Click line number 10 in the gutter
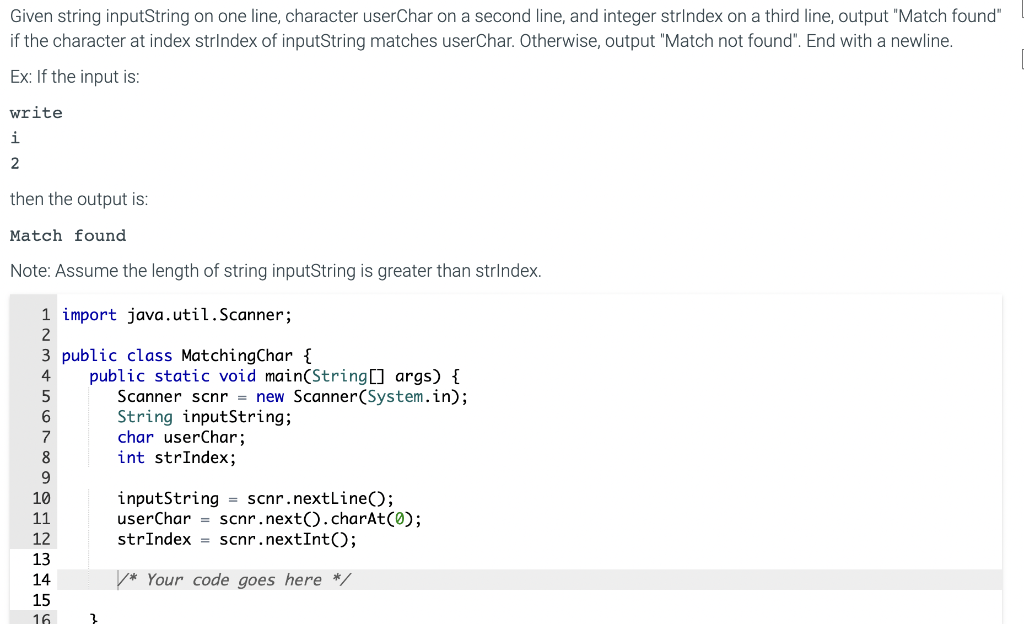This screenshot has width=1024, height=624. (x=41, y=498)
